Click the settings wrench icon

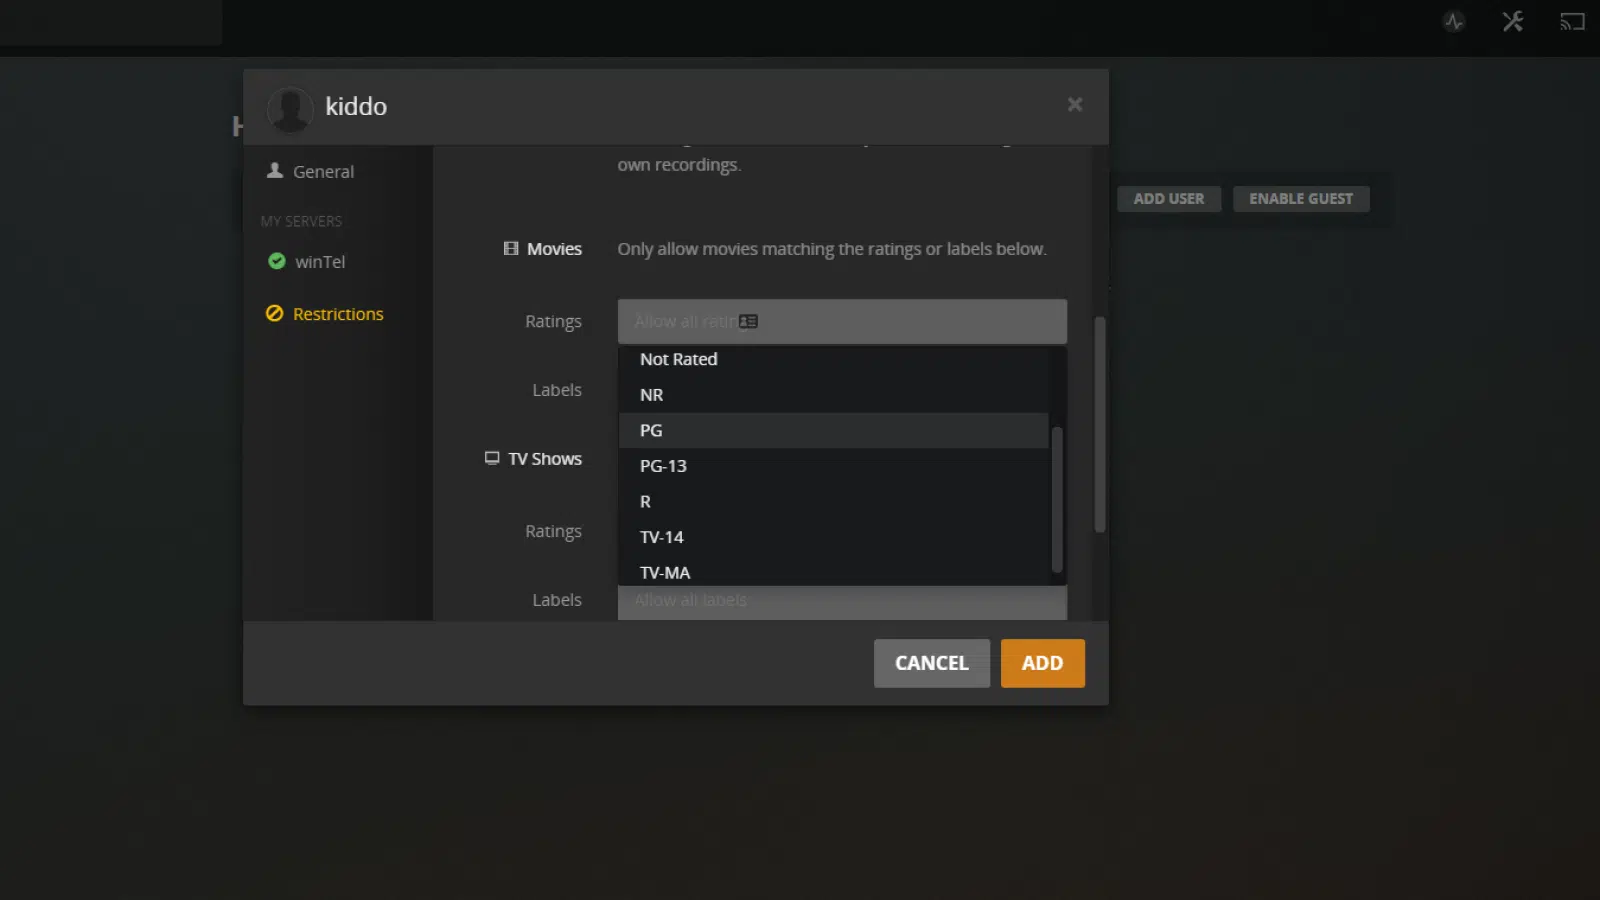point(1512,22)
